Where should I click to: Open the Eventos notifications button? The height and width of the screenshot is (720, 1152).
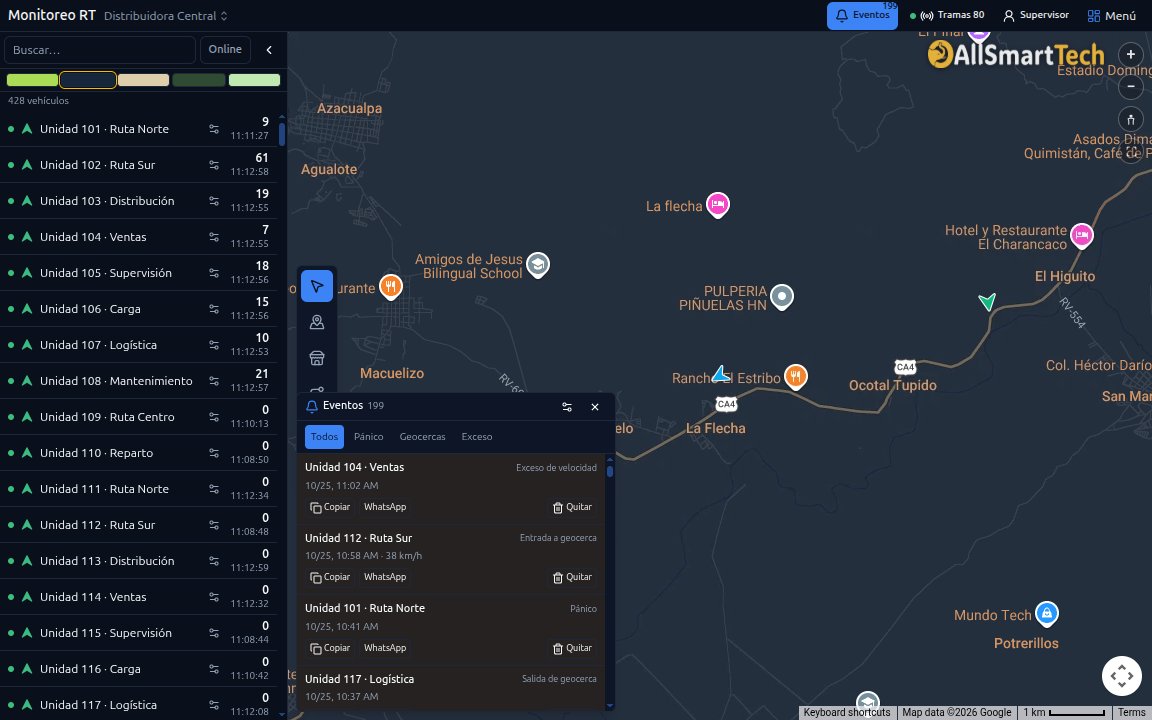pyautogui.click(x=862, y=15)
